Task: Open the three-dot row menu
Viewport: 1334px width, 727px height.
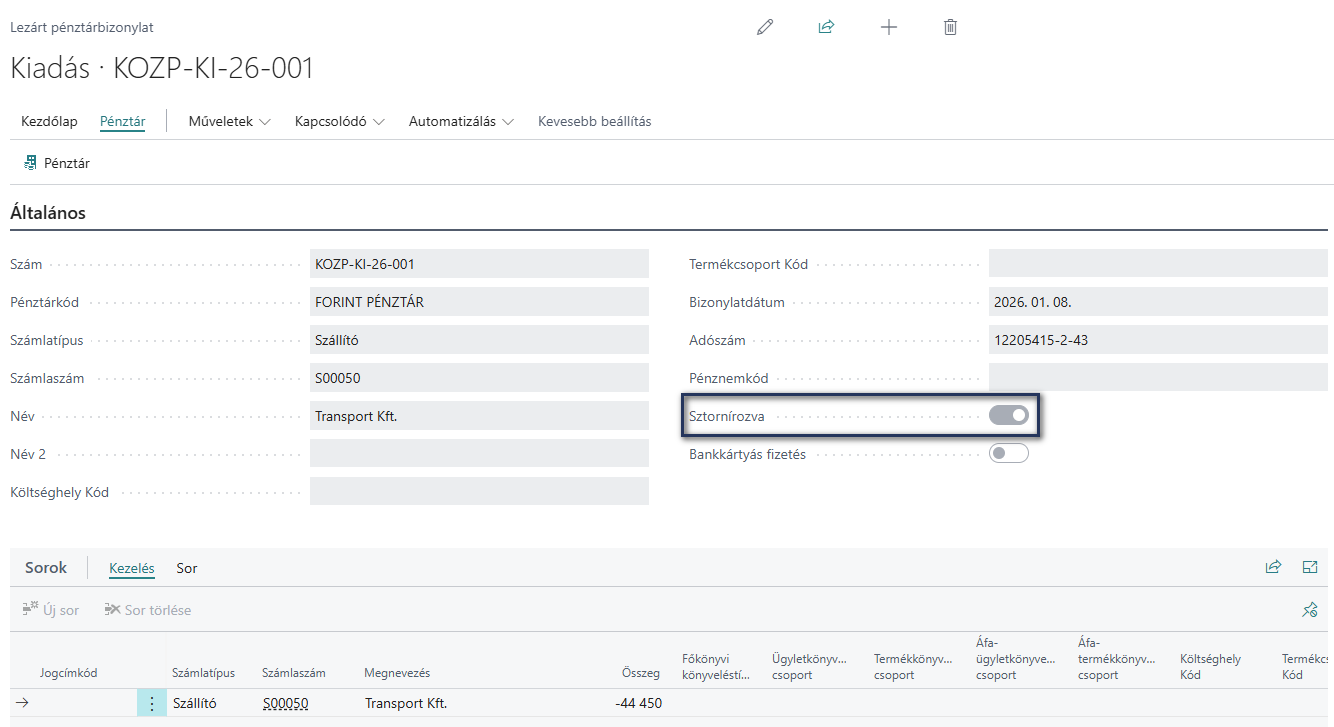Action: click(152, 704)
